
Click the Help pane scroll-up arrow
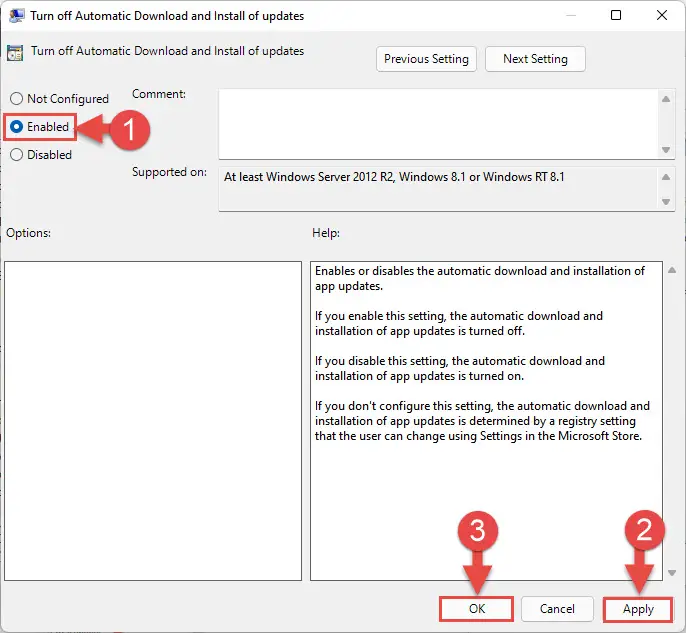672,270
